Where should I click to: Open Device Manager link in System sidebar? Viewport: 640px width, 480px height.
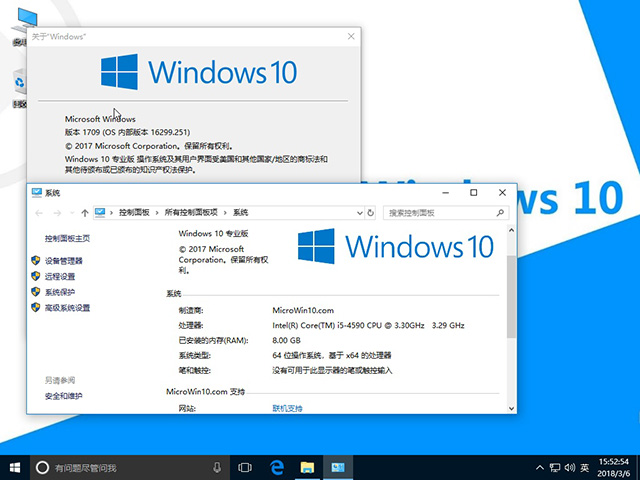tap(64, 261)
